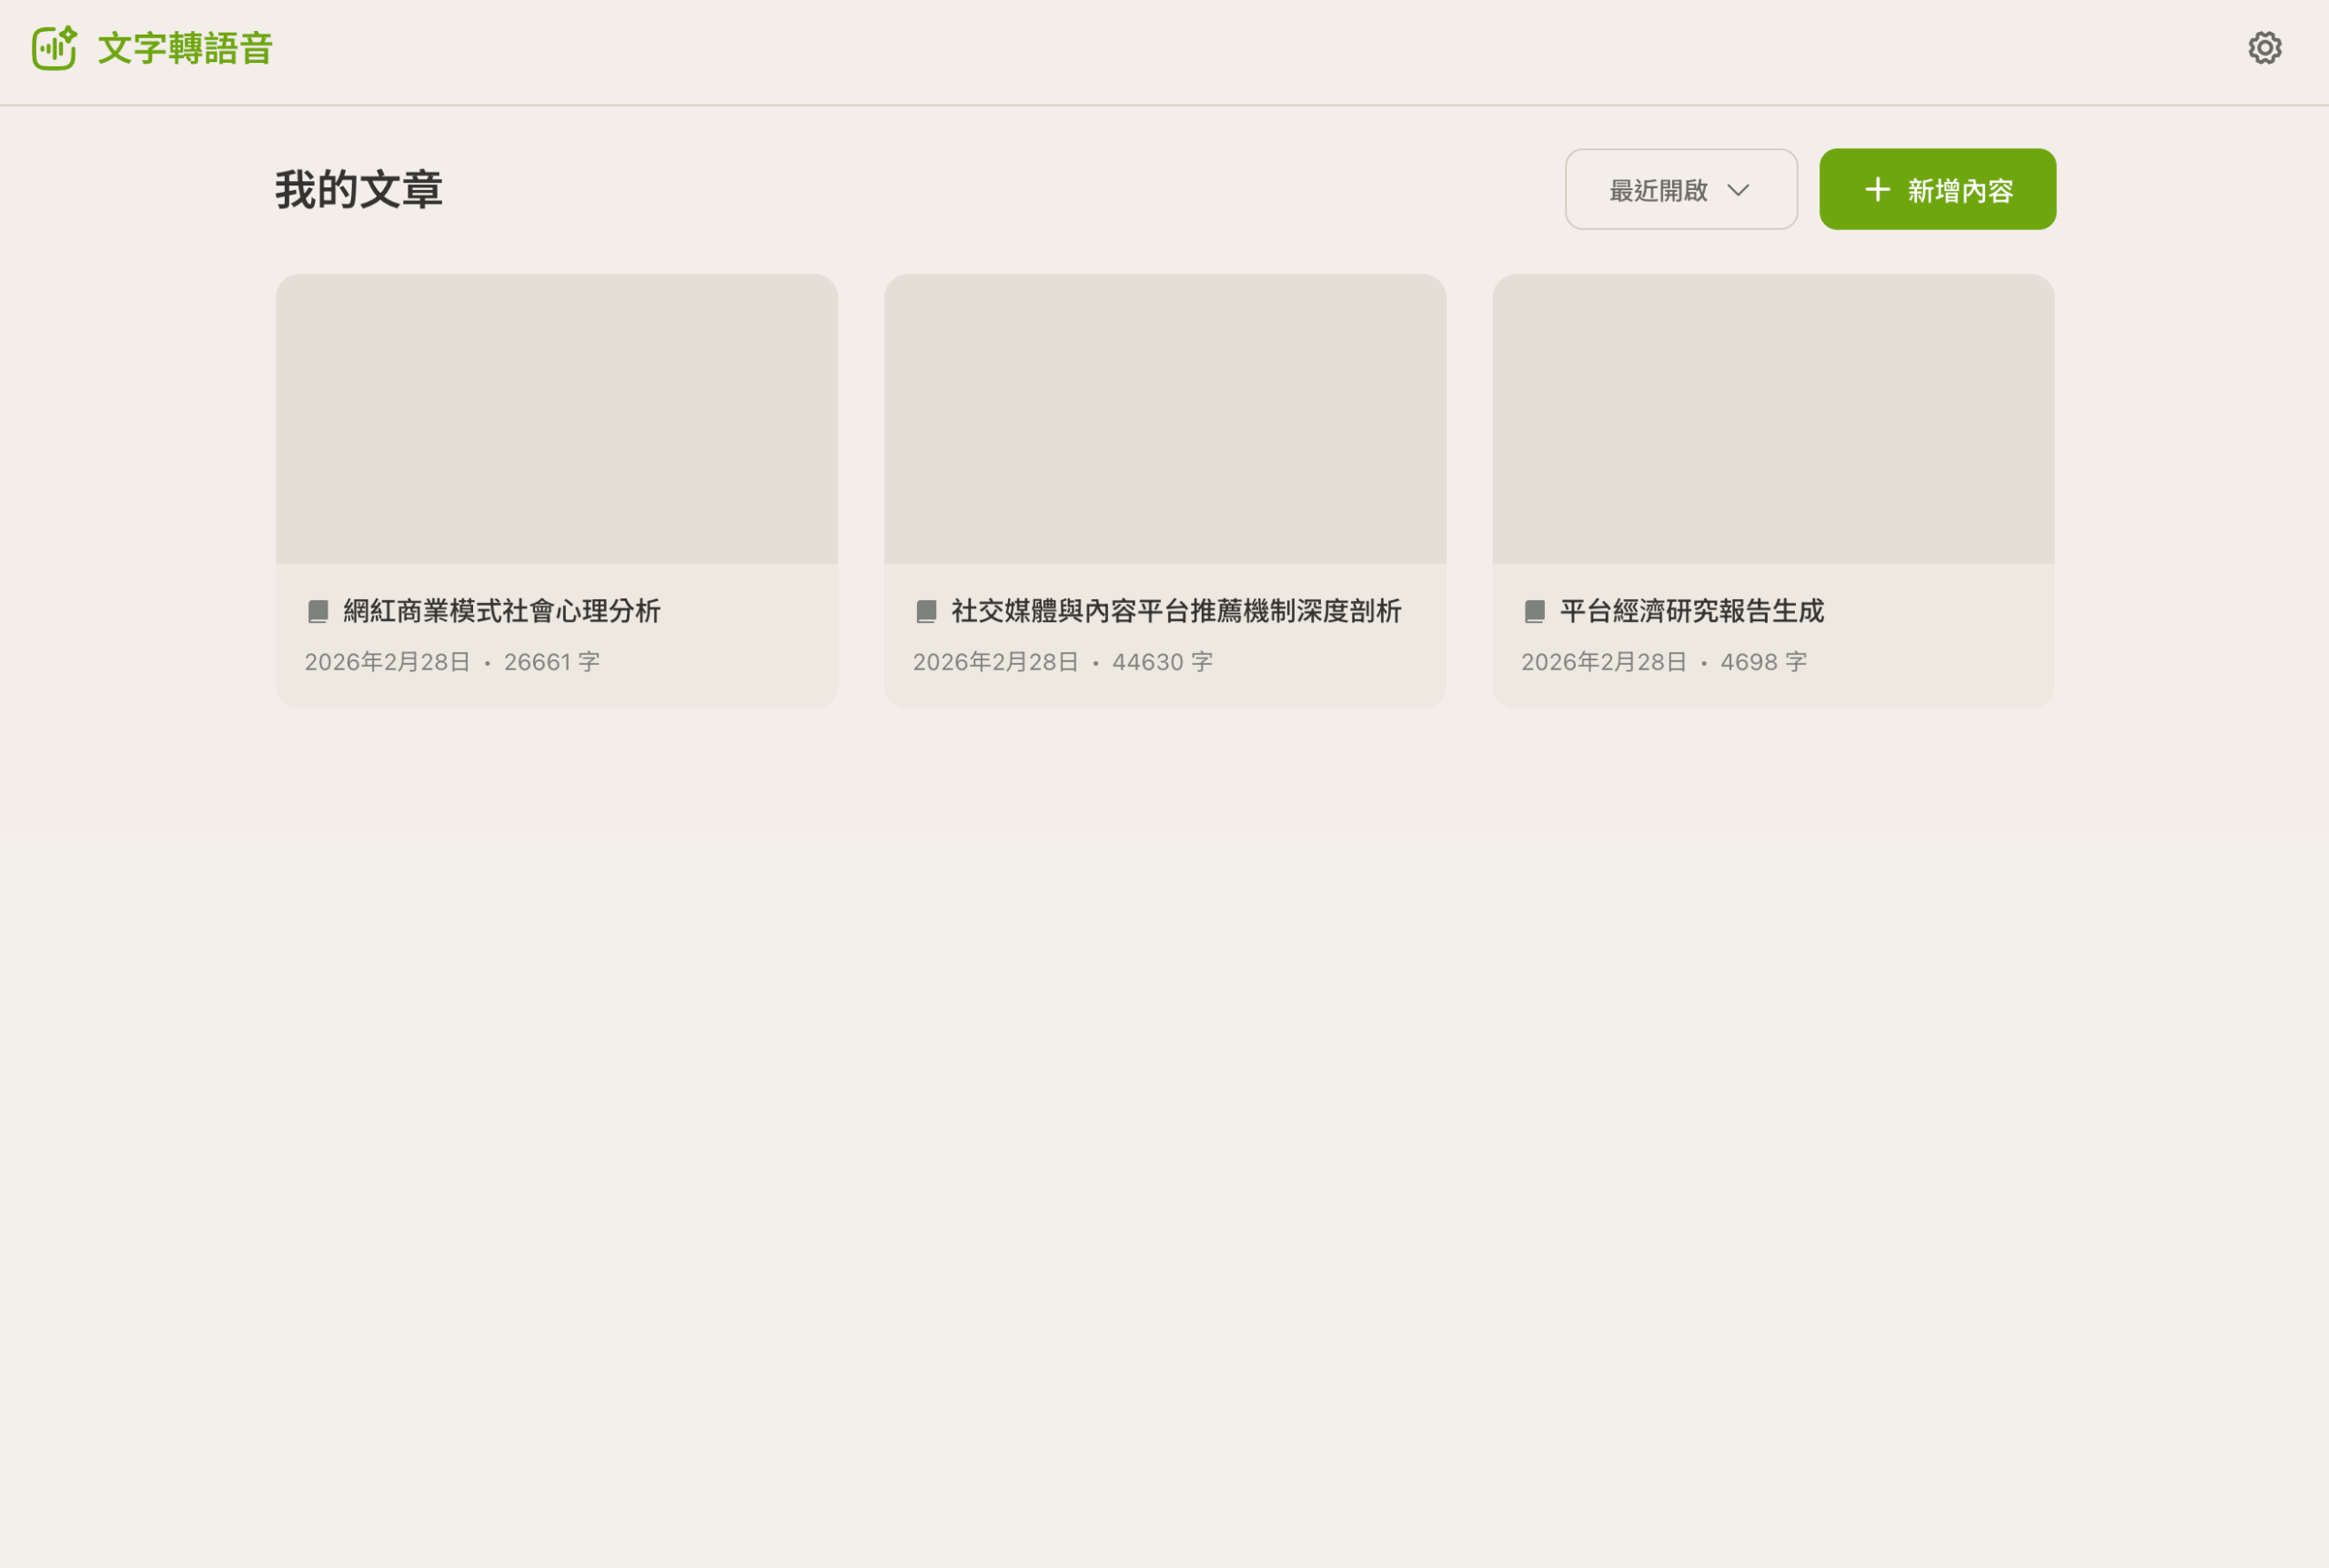
Task: Click book icon beside 網紅商業模式社會心理分析
Action: (318, 611)
